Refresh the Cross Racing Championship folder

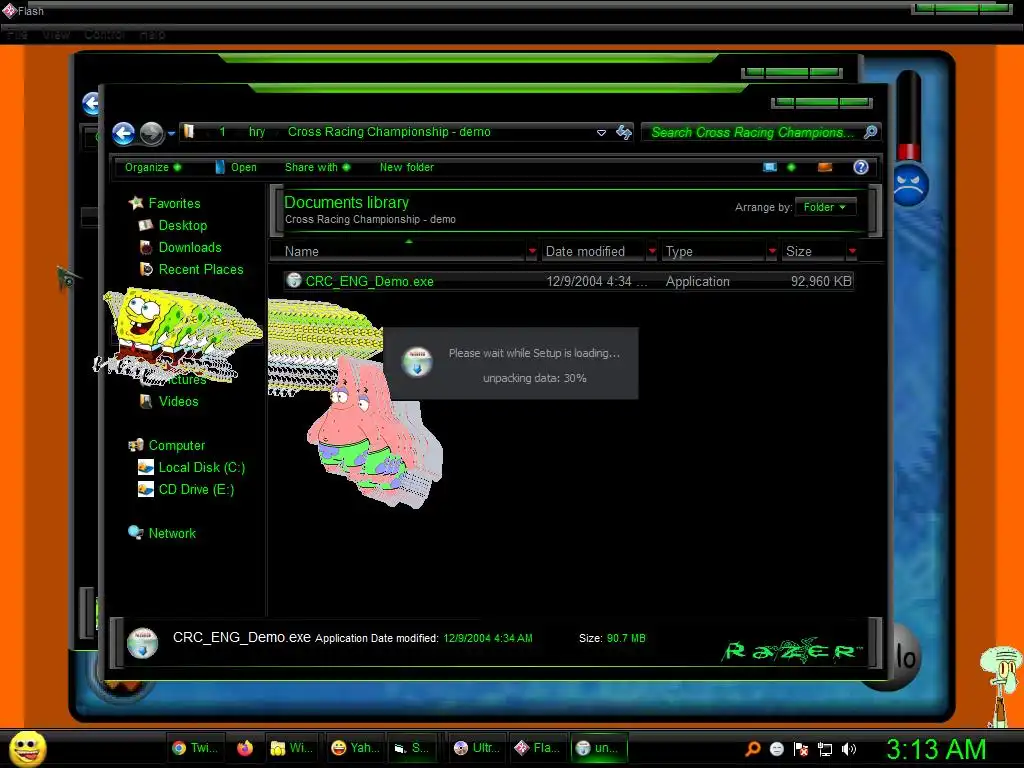[624, 133]
